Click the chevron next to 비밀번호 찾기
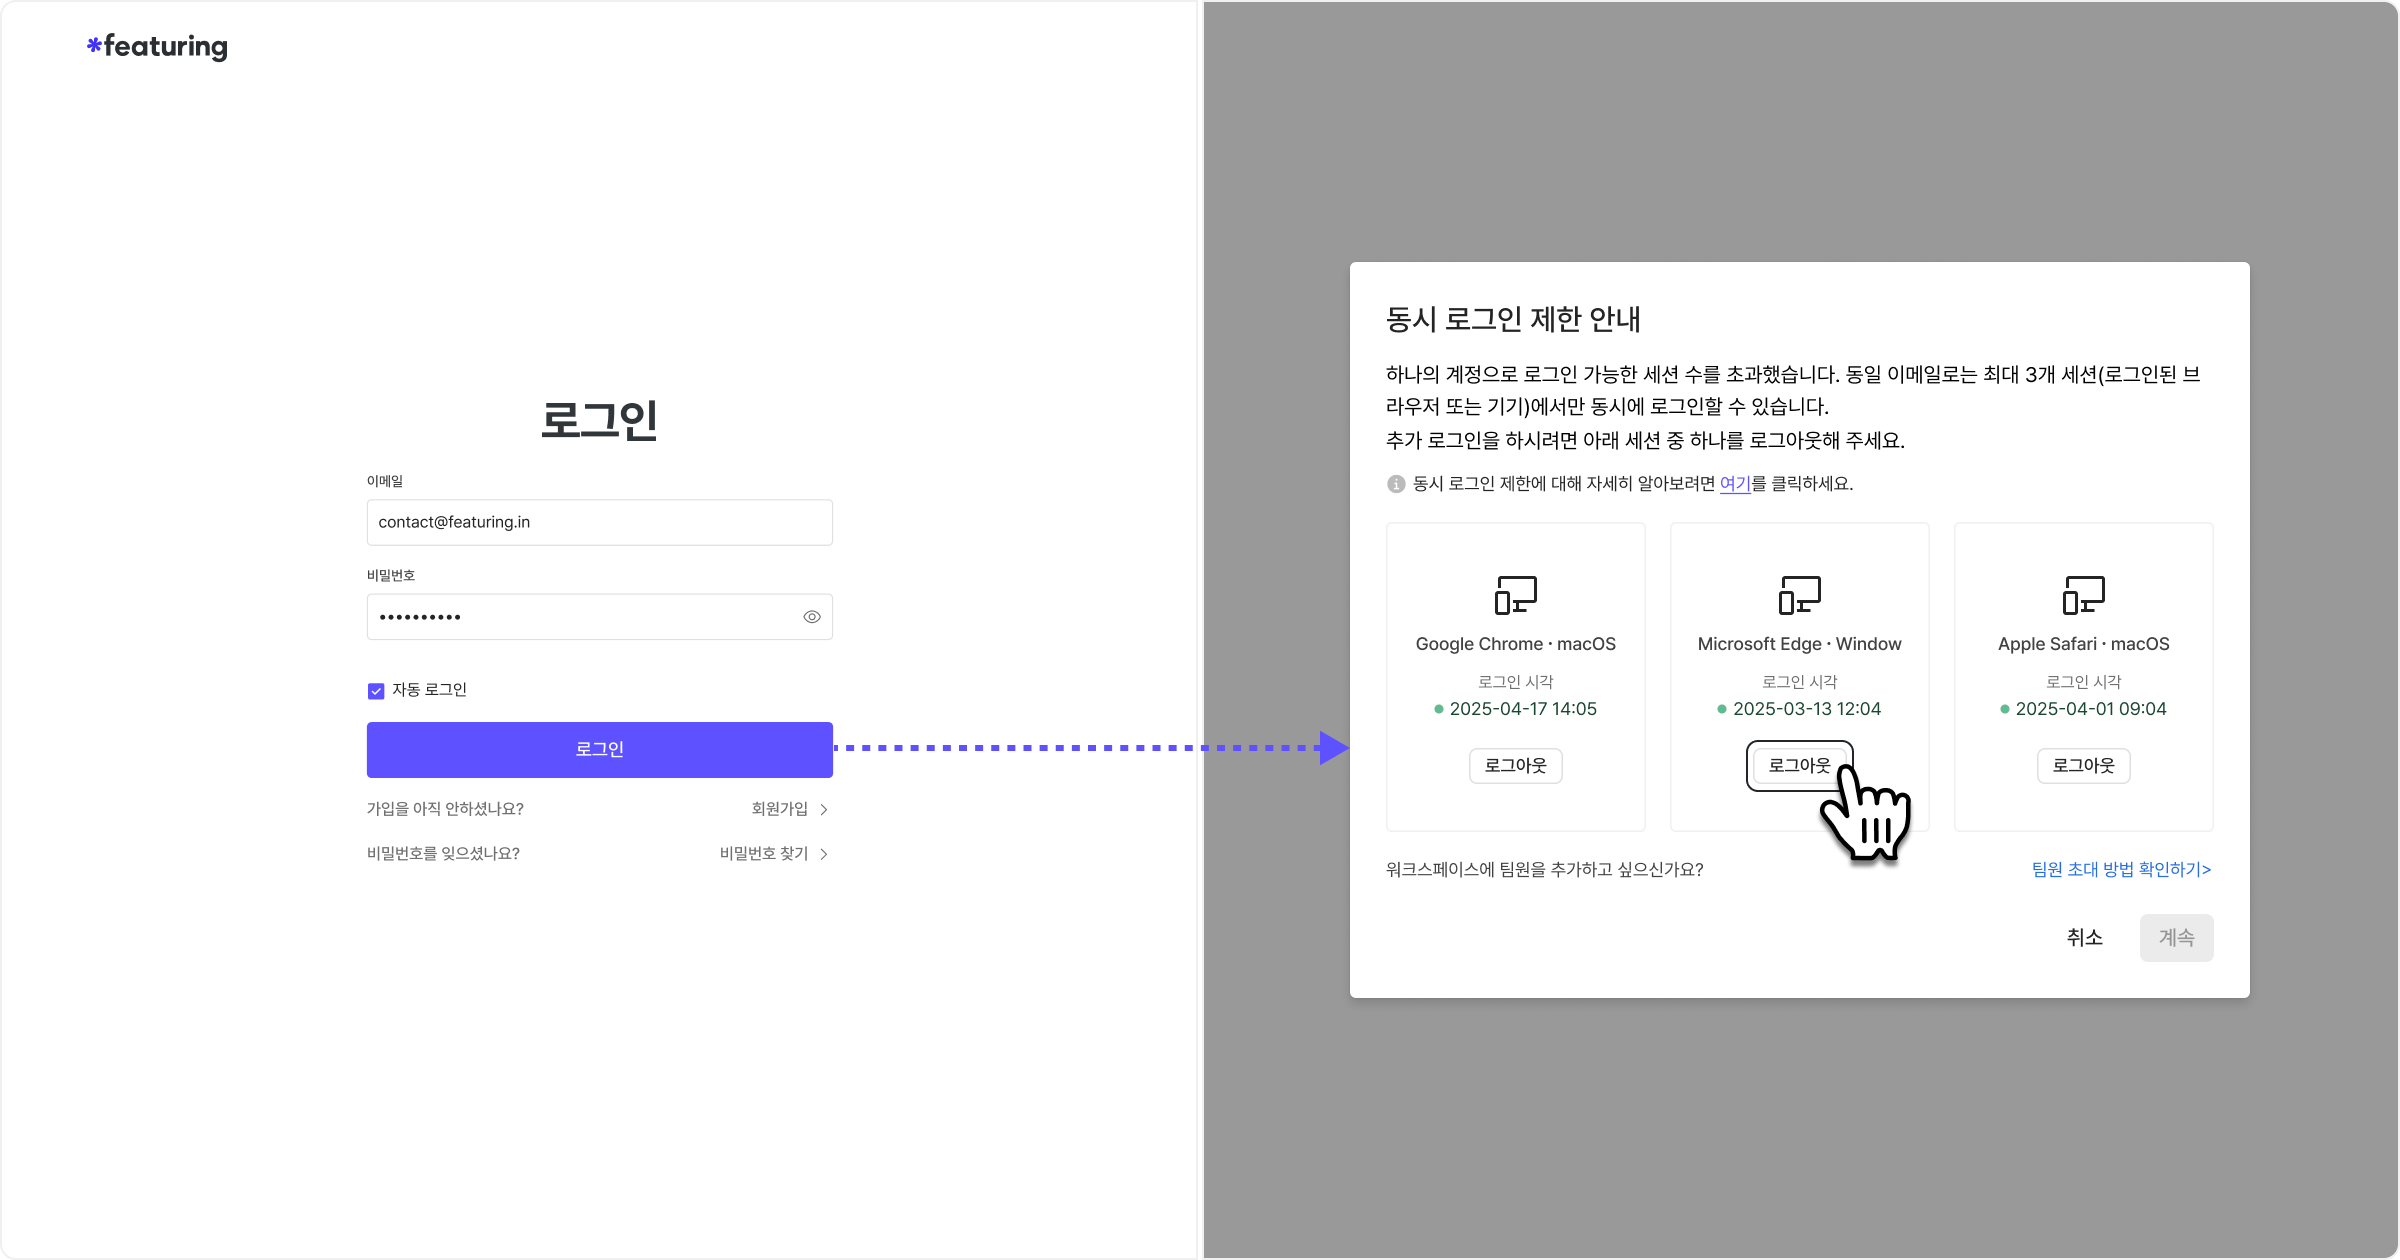Viewport: 2400px width, 1260px height. tap(824, 854)
